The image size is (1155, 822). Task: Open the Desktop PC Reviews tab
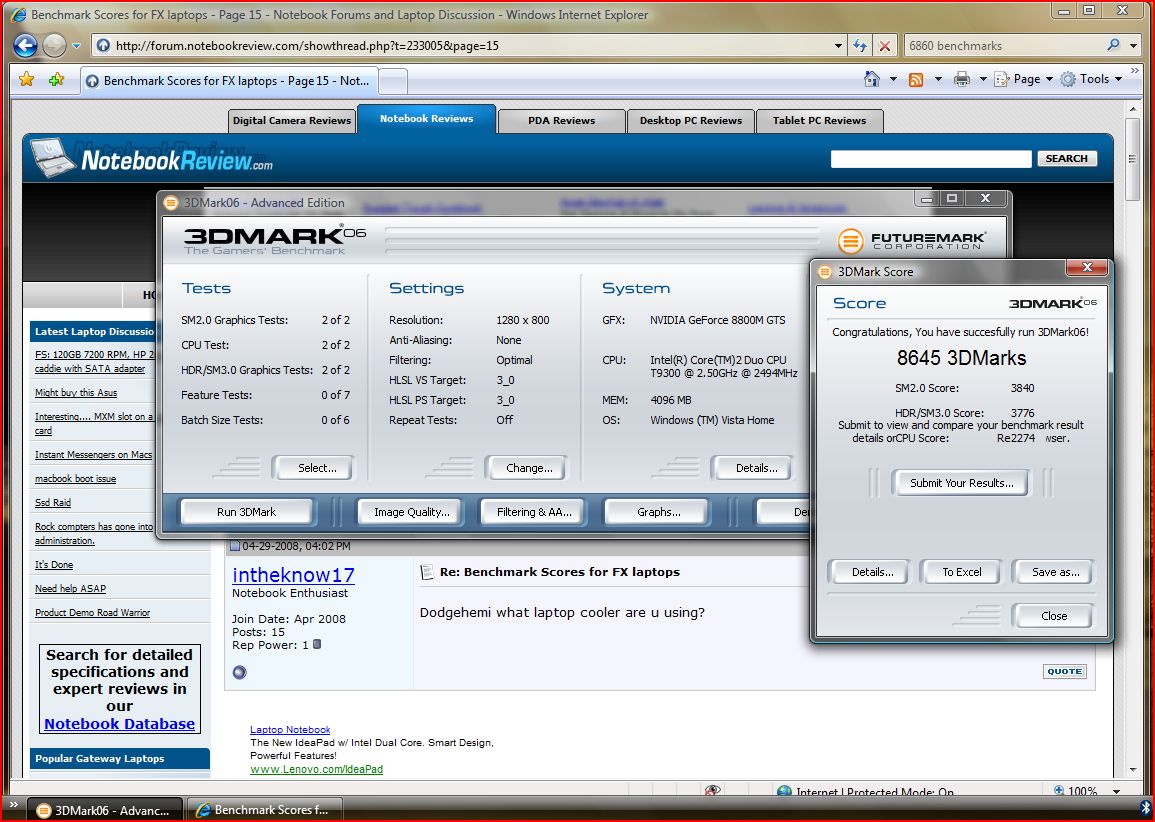(x=691, y=121)
